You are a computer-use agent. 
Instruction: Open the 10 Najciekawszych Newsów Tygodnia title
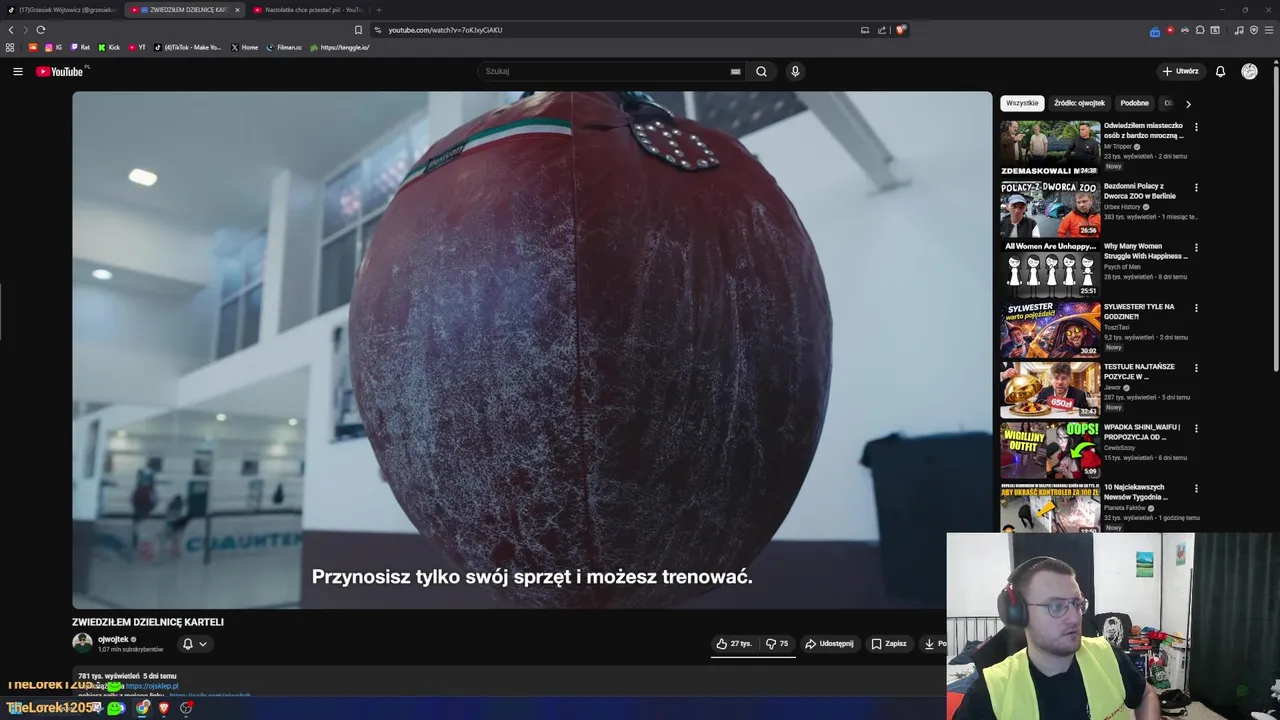(1137, 492)
